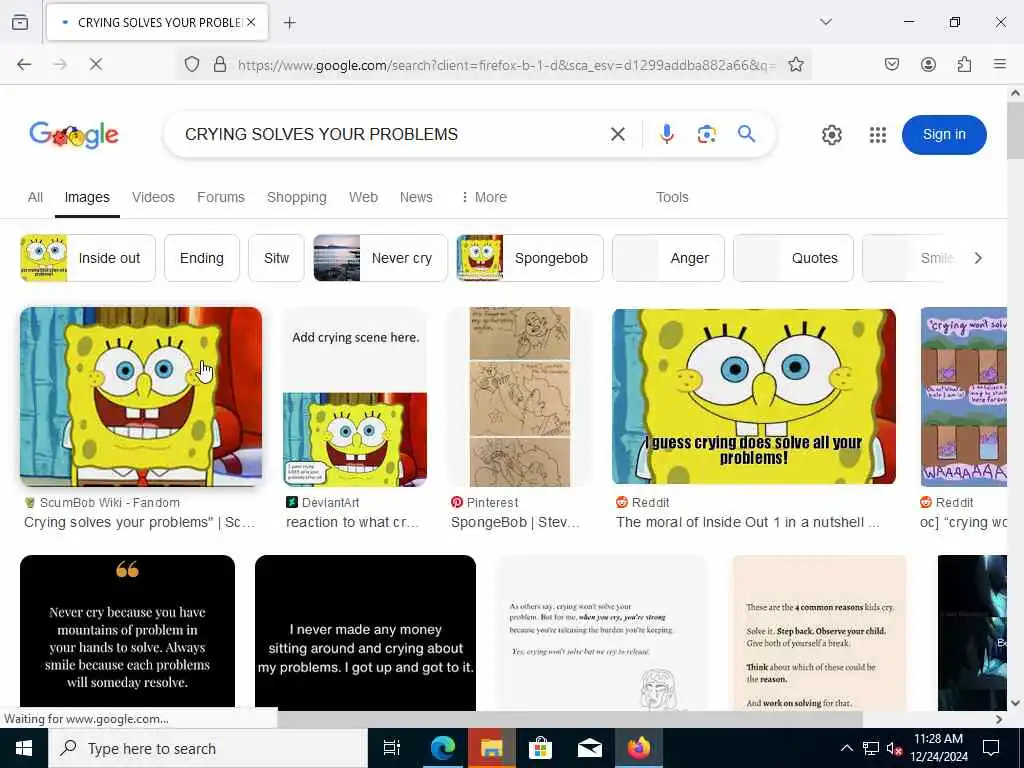1024x768 pixels.
Task: Search by image with the Lens camera icon
Action: coord(707,134)
